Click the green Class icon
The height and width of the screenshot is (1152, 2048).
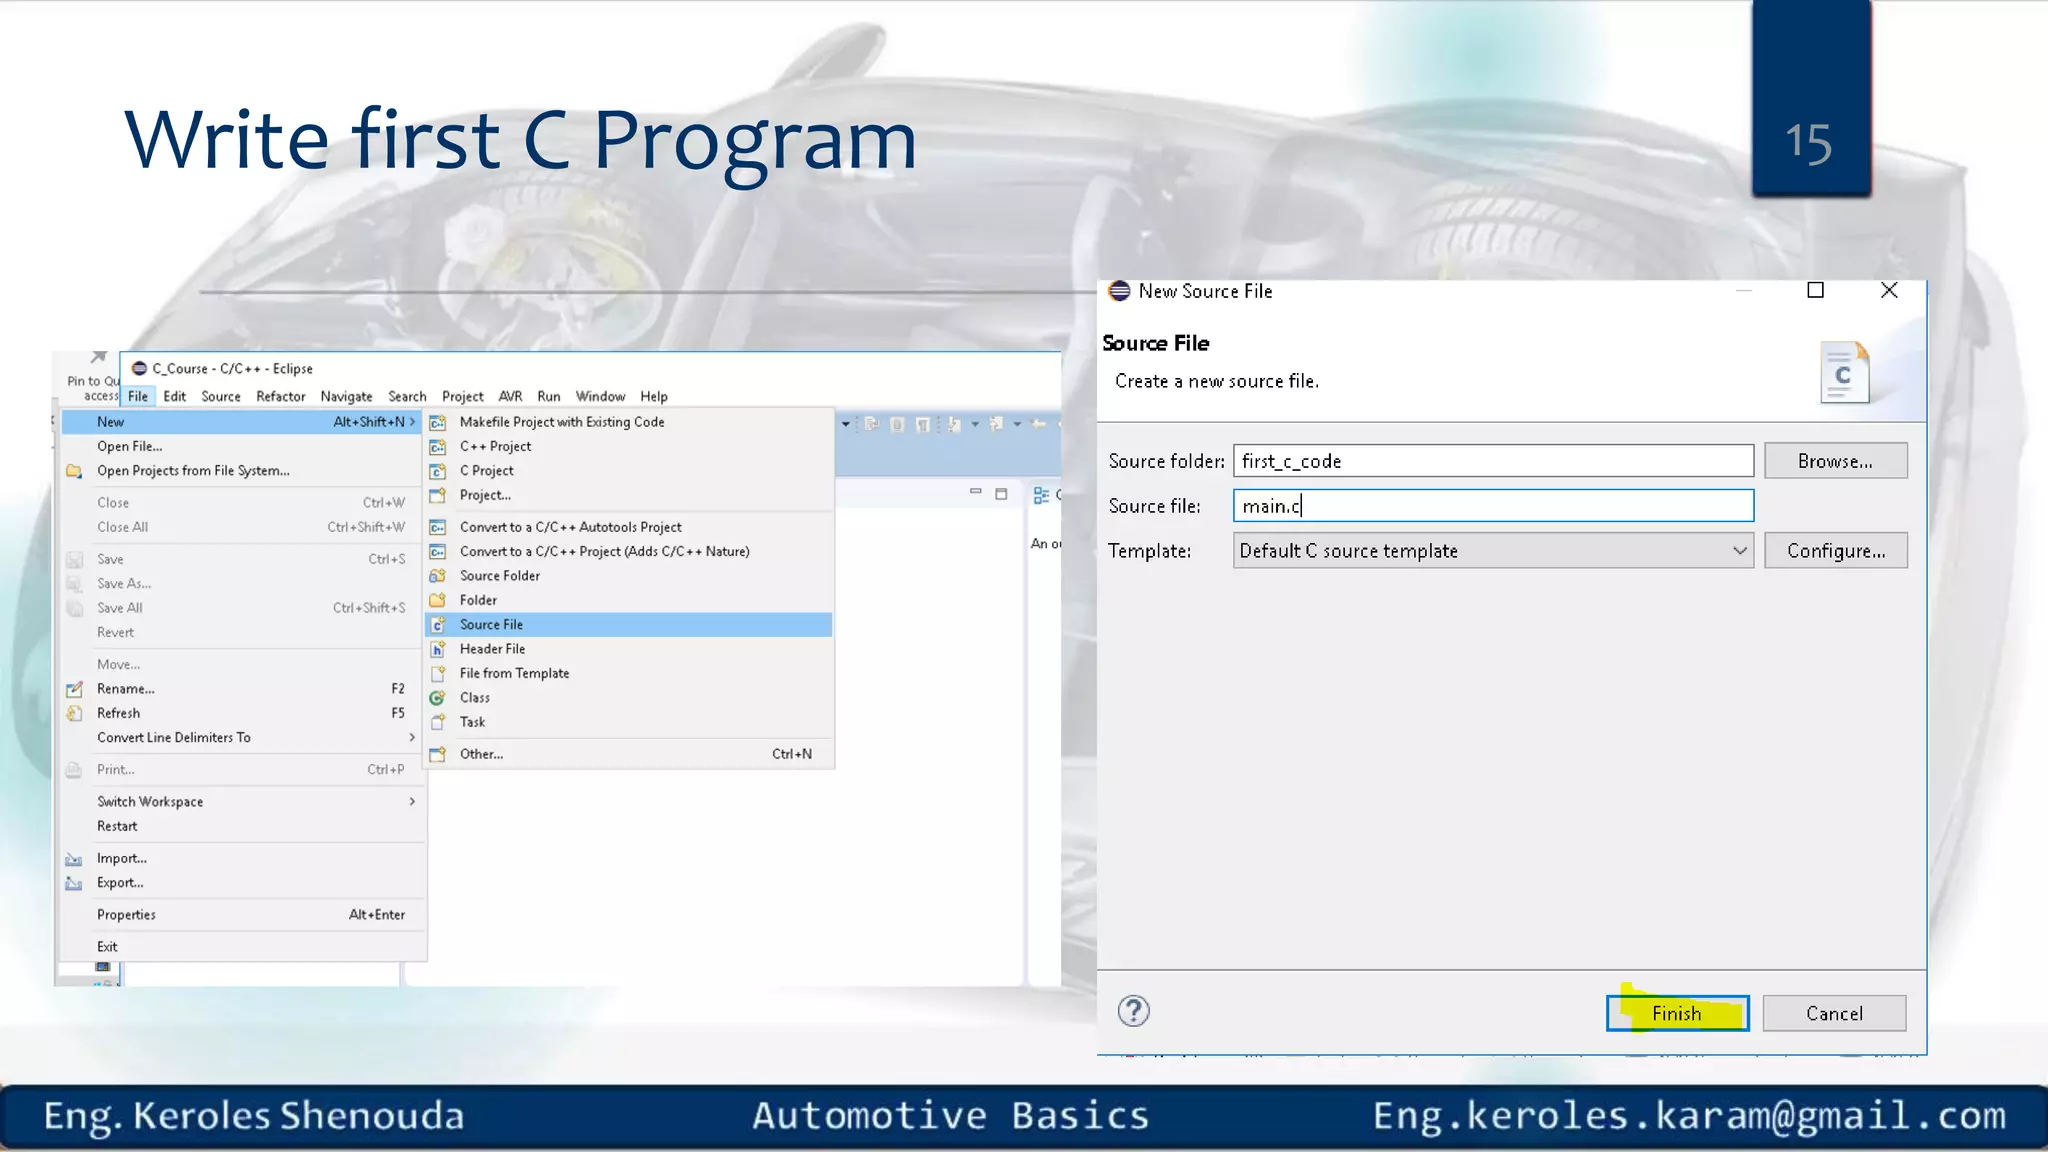(x=437, y=698)
